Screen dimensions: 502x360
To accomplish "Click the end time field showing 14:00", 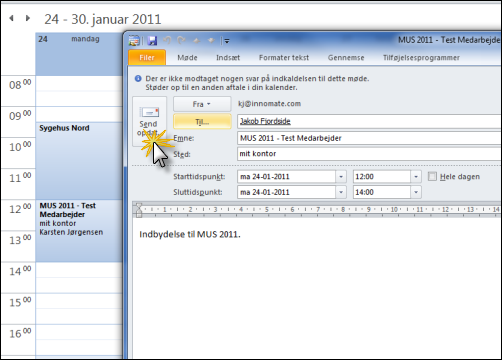I will pos(382,192).
